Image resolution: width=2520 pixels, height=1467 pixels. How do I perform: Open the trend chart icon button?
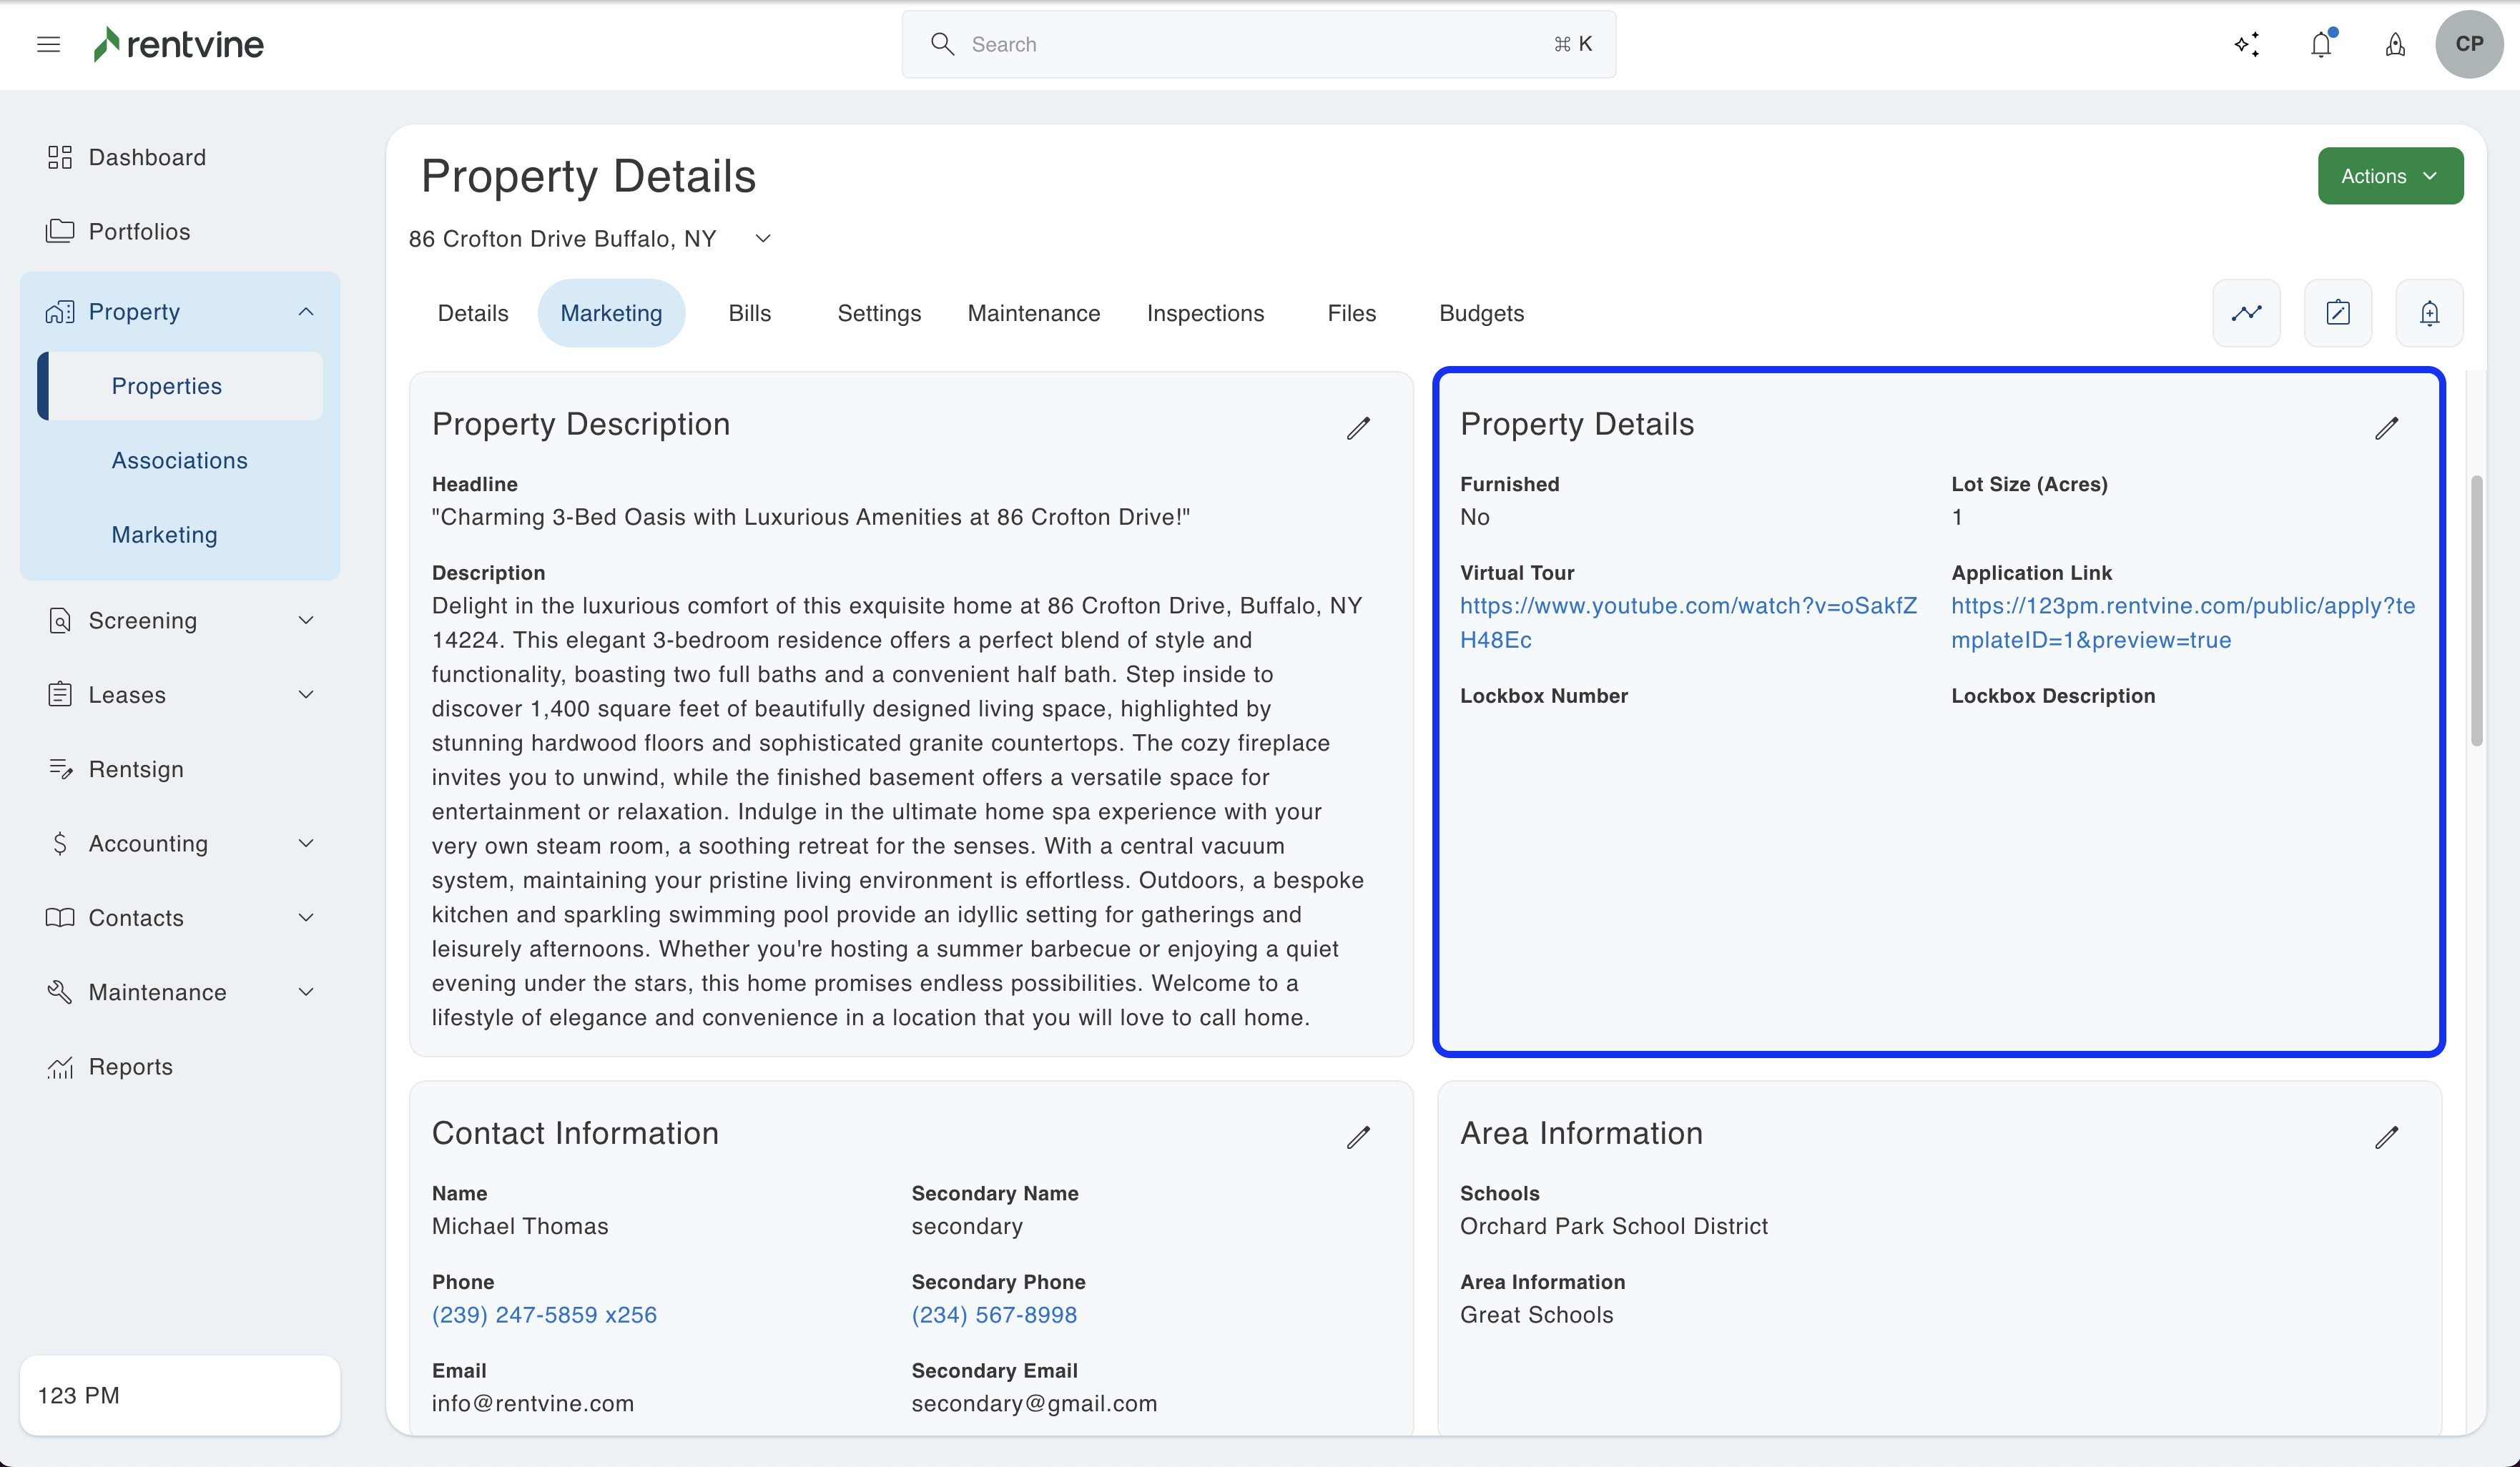tap(2246, 313)
